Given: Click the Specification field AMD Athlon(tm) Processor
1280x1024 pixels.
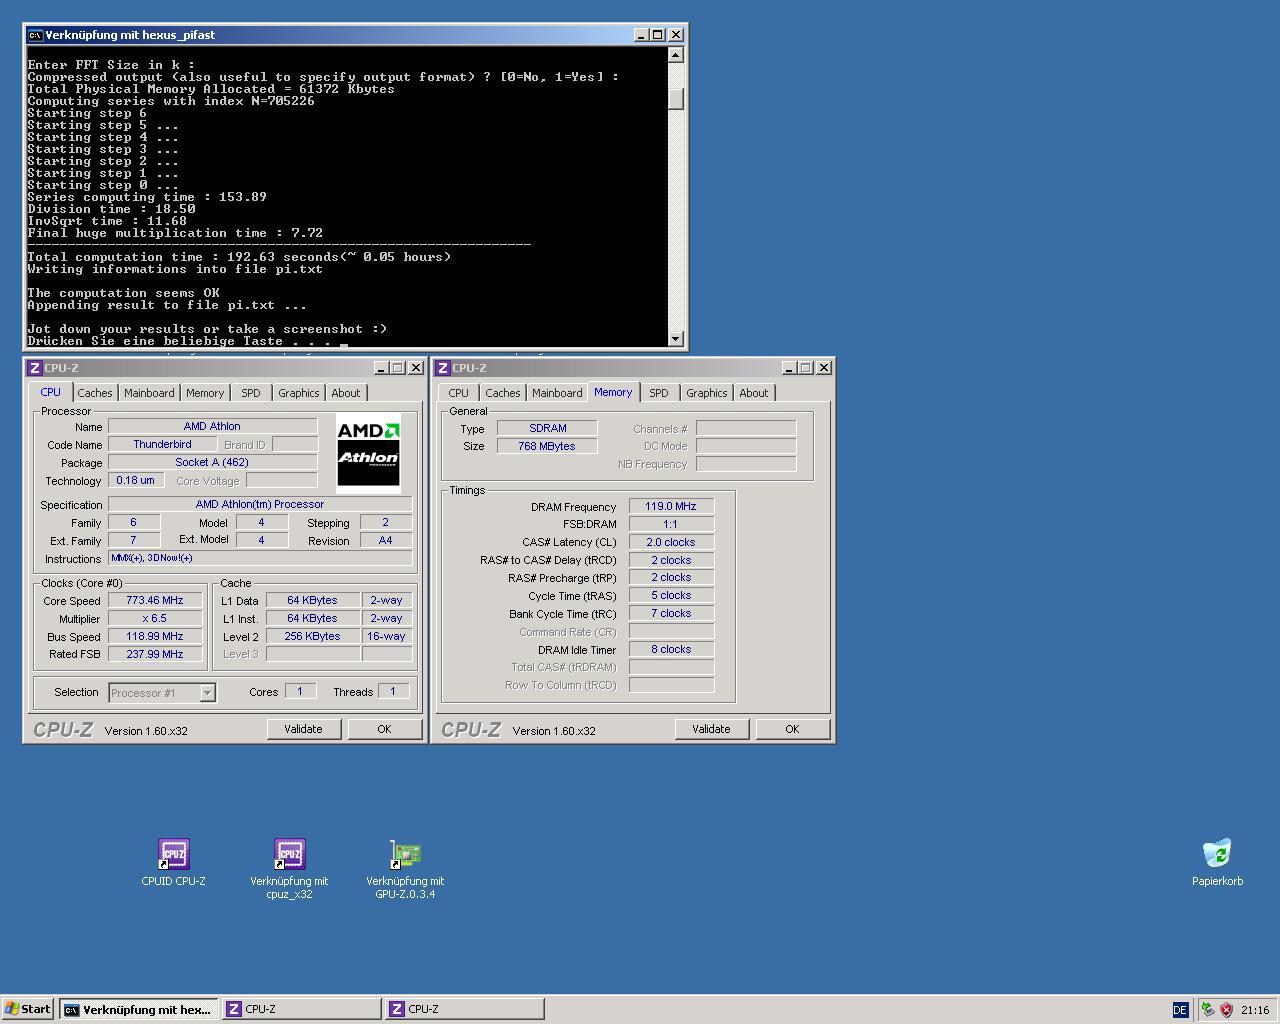Looking at the screenshot, I should coord(260,504).
